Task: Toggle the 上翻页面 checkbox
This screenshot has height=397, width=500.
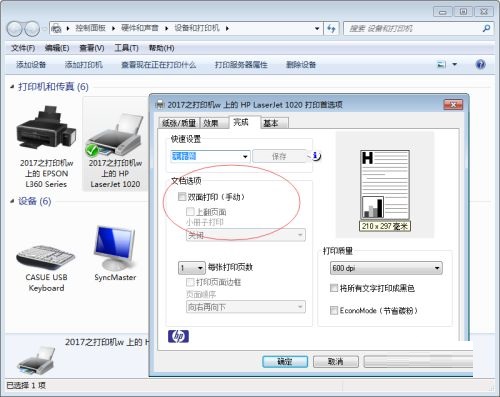Action: pos(190,211)
